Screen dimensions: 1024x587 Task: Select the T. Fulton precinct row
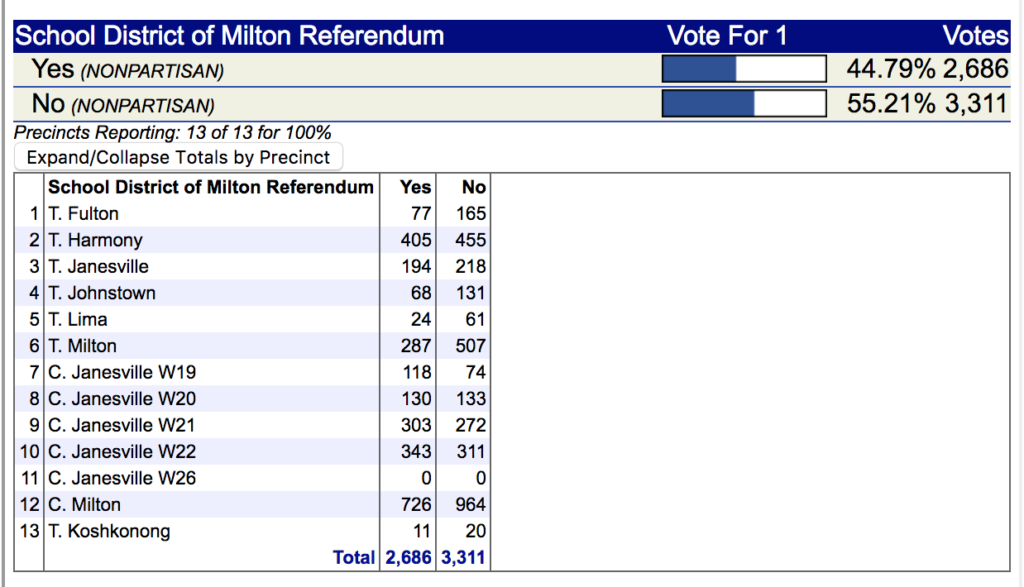pyautogui.click(x=252, y=214)
